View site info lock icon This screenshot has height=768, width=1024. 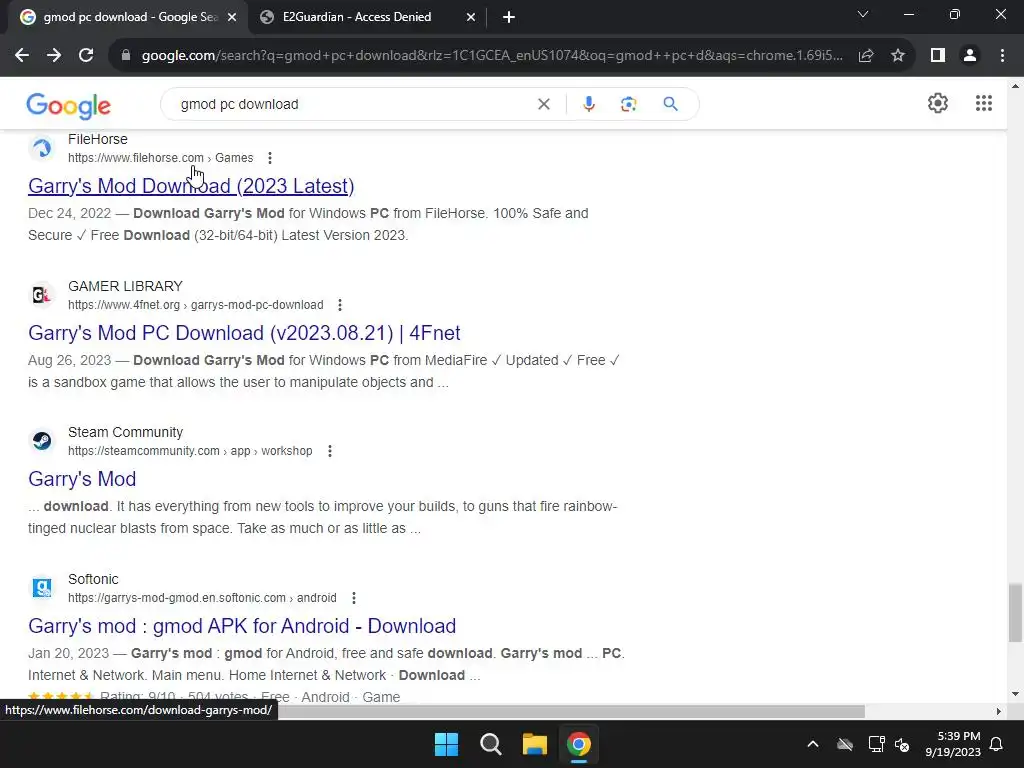point(126,56)
